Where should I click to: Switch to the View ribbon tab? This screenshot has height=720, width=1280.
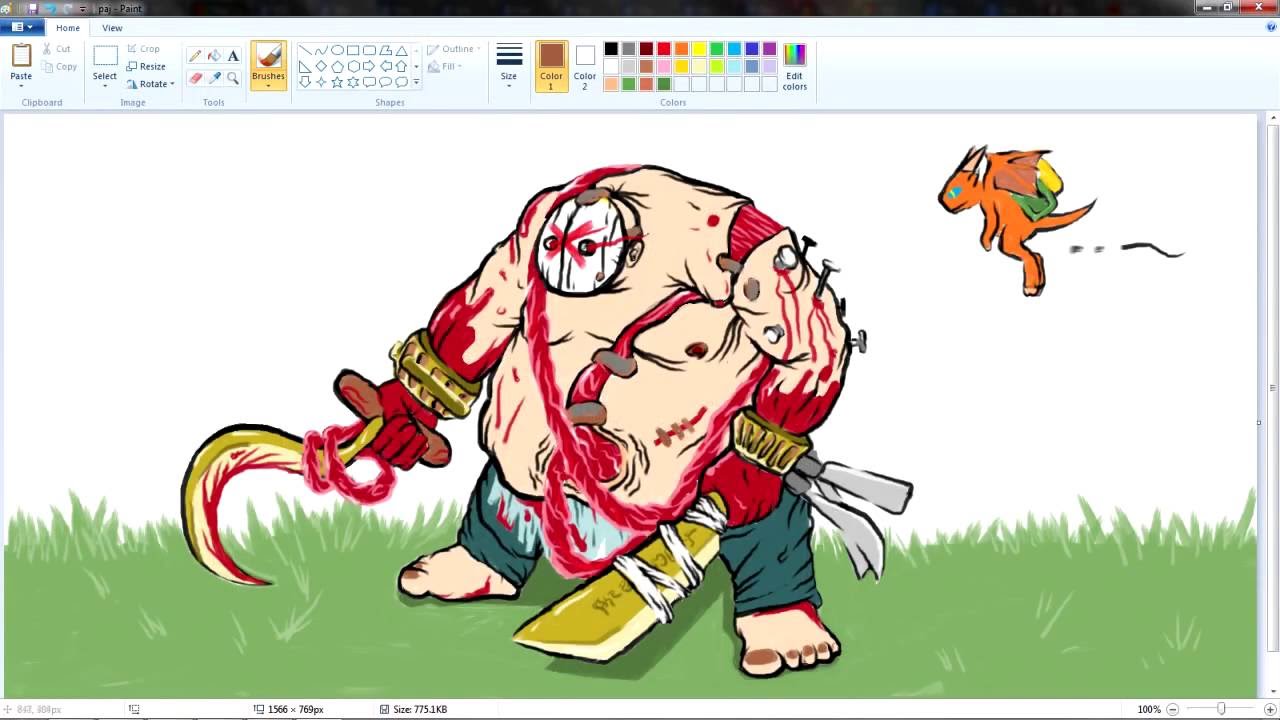coord(112,28)
